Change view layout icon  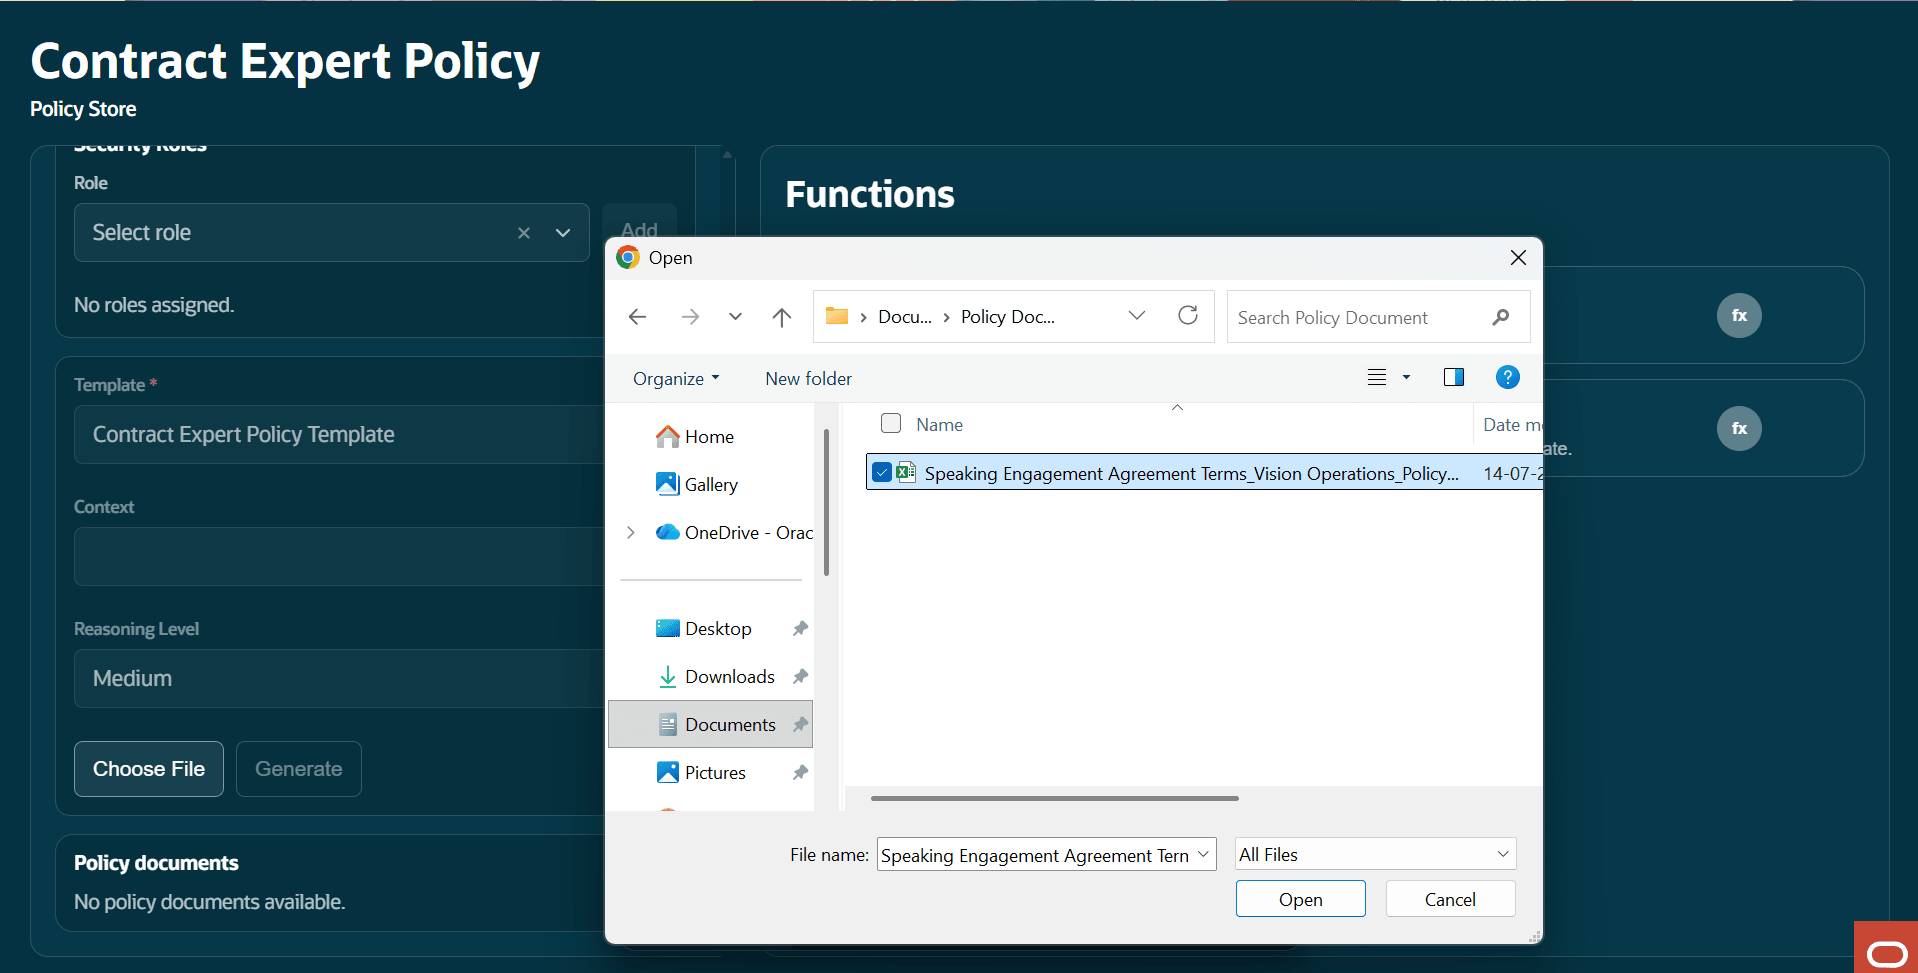pyautogui.click(x=1377, y=377)
